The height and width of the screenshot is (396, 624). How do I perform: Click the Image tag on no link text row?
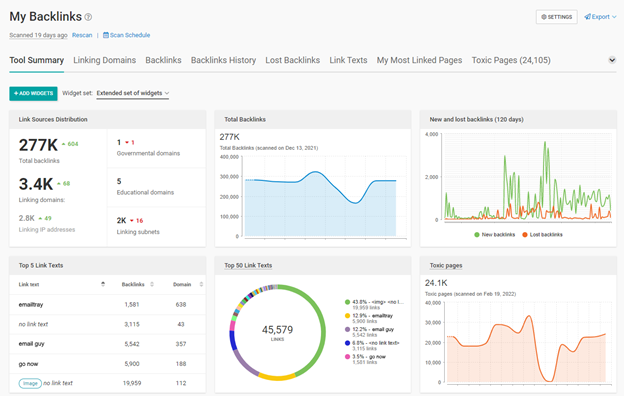pos(30,383)
